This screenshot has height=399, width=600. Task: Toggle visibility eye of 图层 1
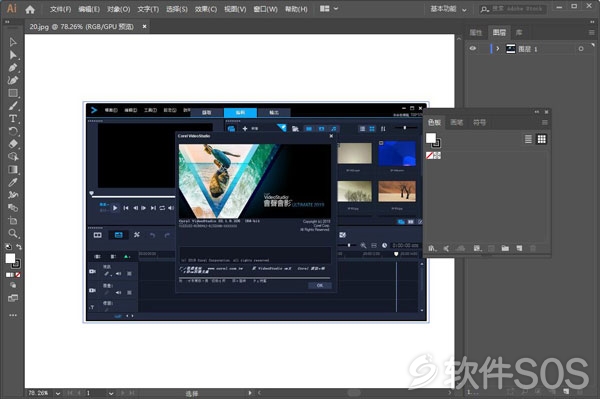pos(473,49)
